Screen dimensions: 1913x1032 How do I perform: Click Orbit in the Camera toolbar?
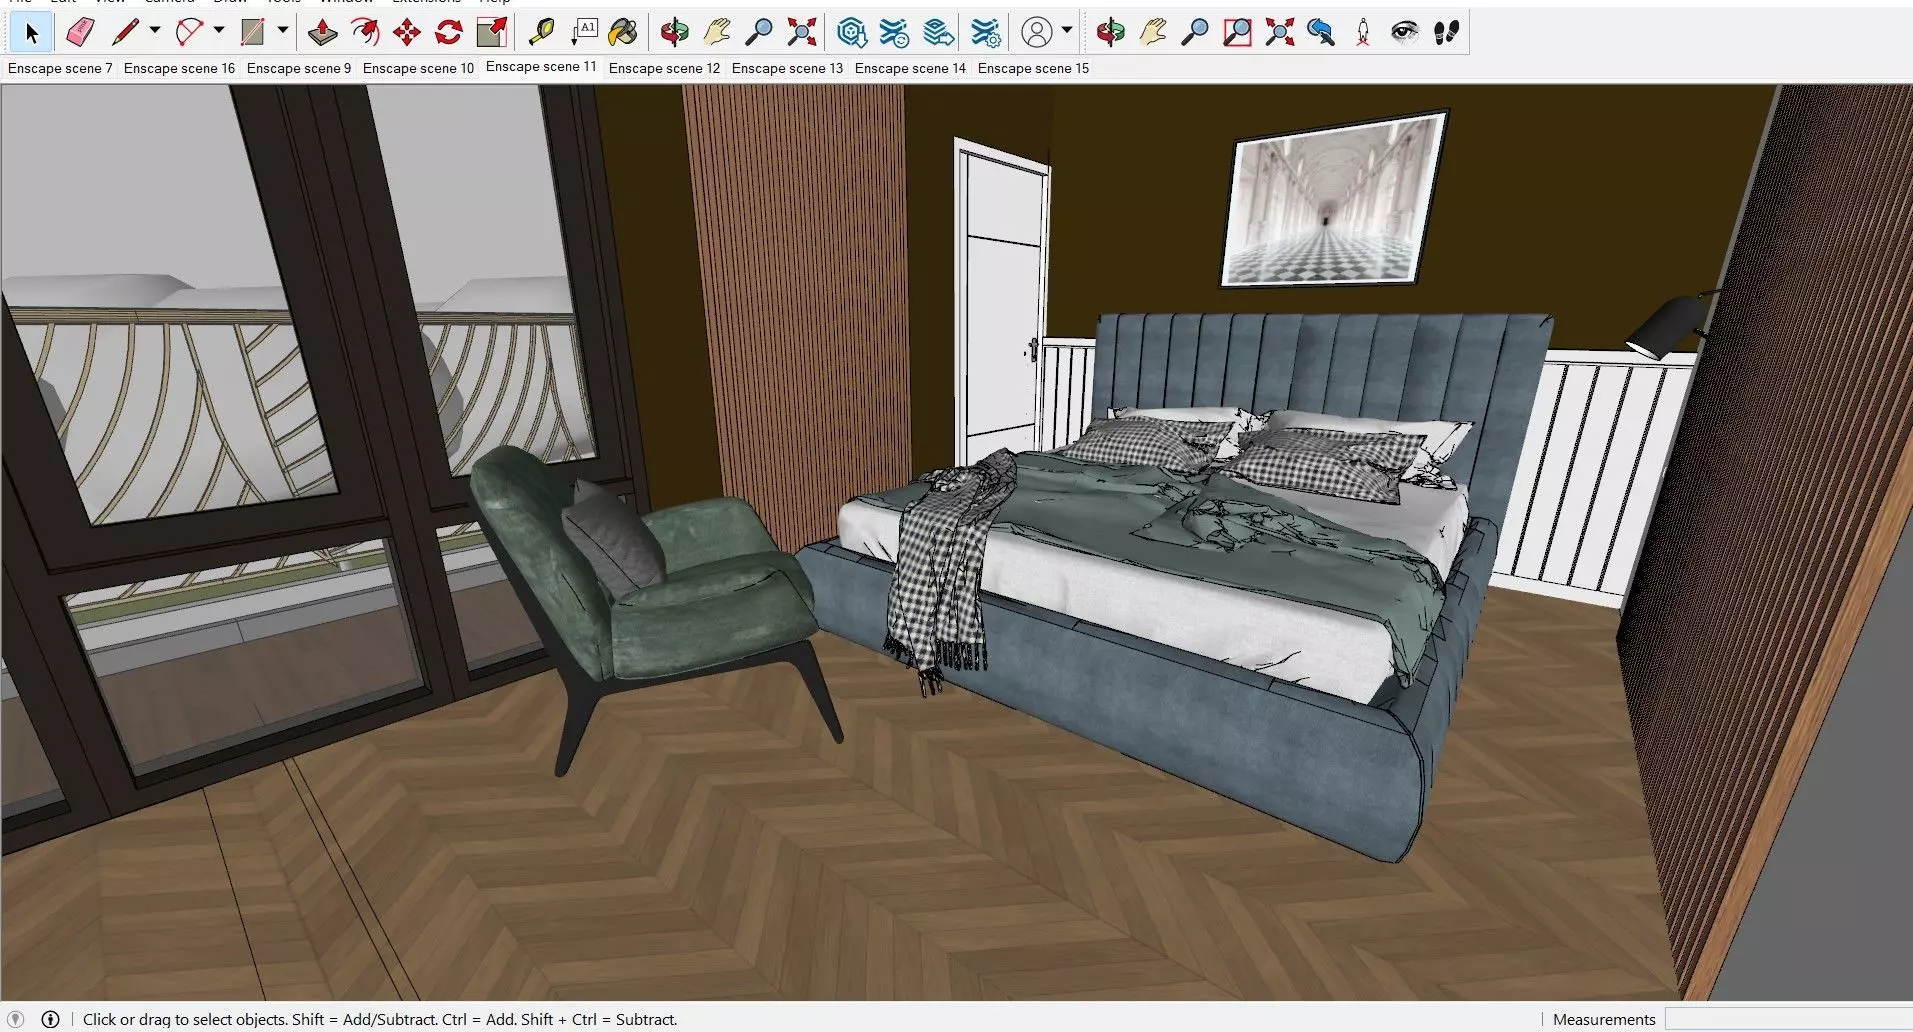pos(1110,33)
